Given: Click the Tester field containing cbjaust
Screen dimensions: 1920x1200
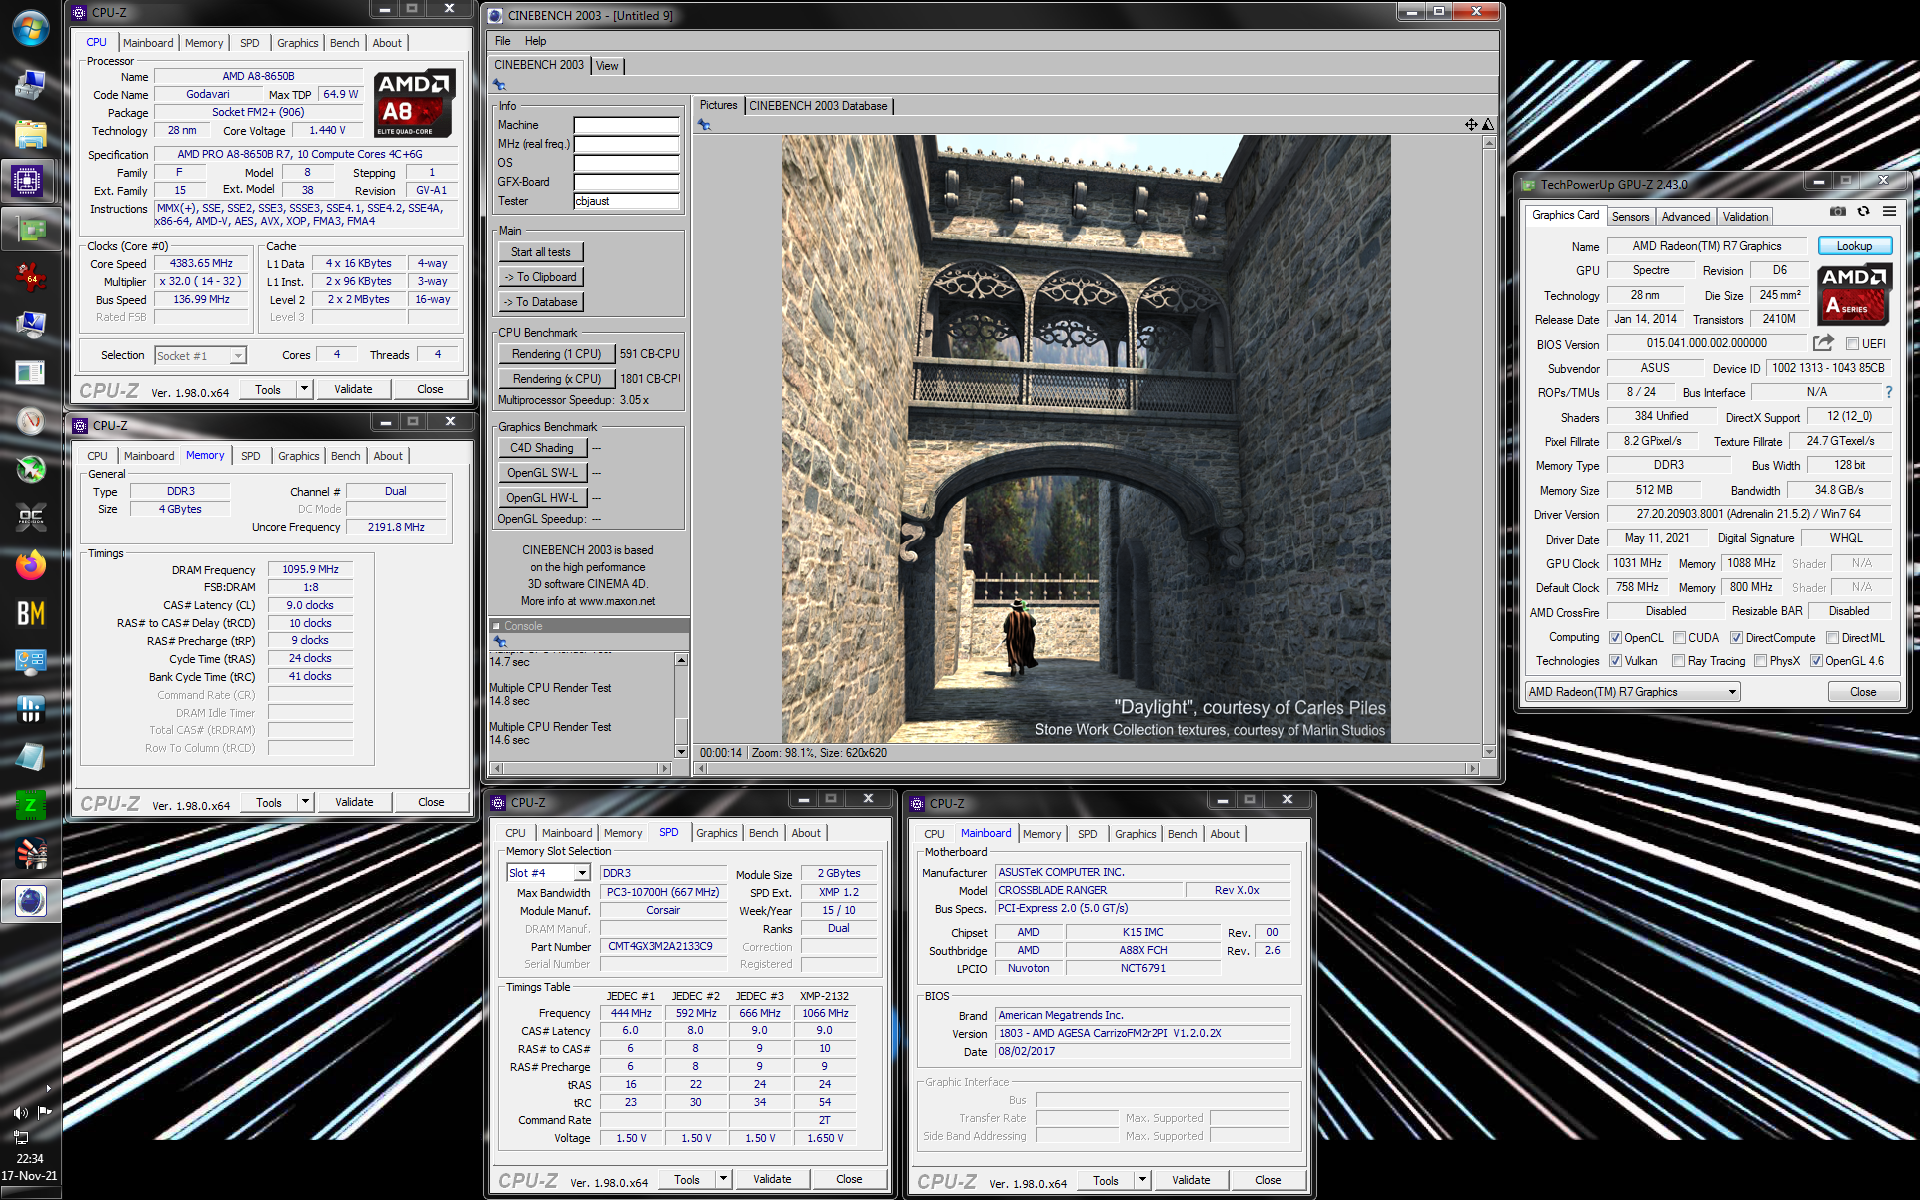Looking at the screenshot, I should pos(626,201).
